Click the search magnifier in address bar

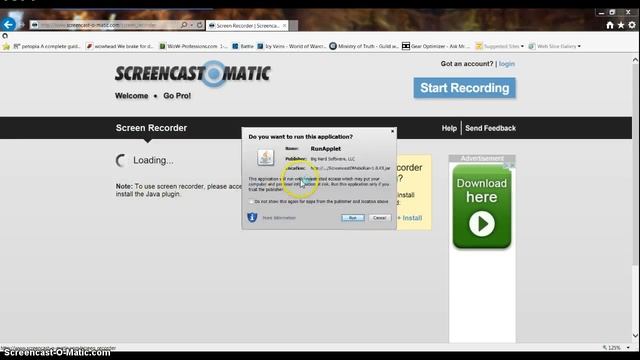click(x=184, y=25)
